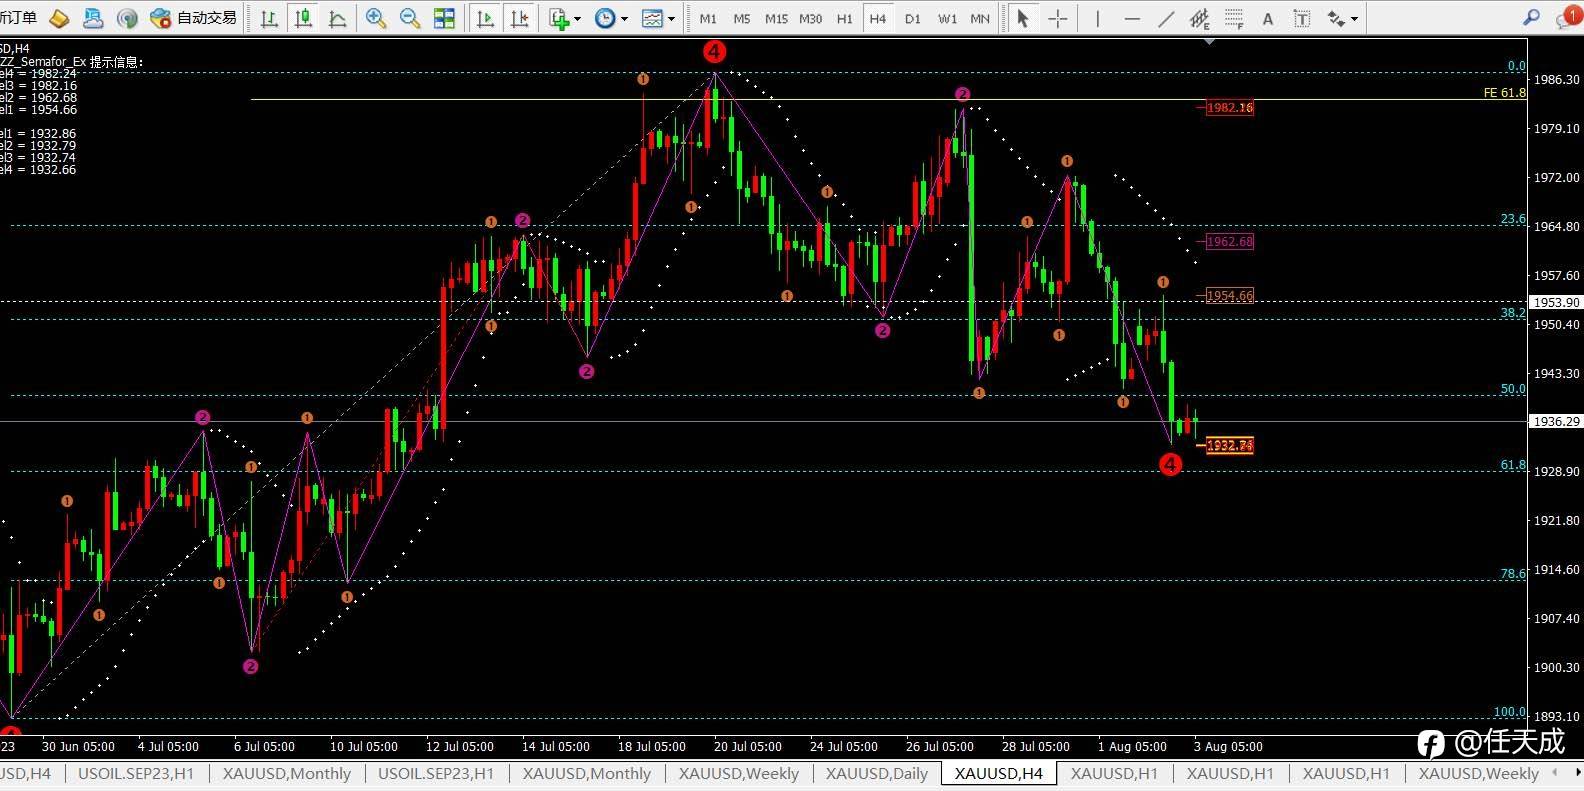Select the H1 timeframe
Viewport: 1584px width, 791px height.
click(x=844, y=18)
